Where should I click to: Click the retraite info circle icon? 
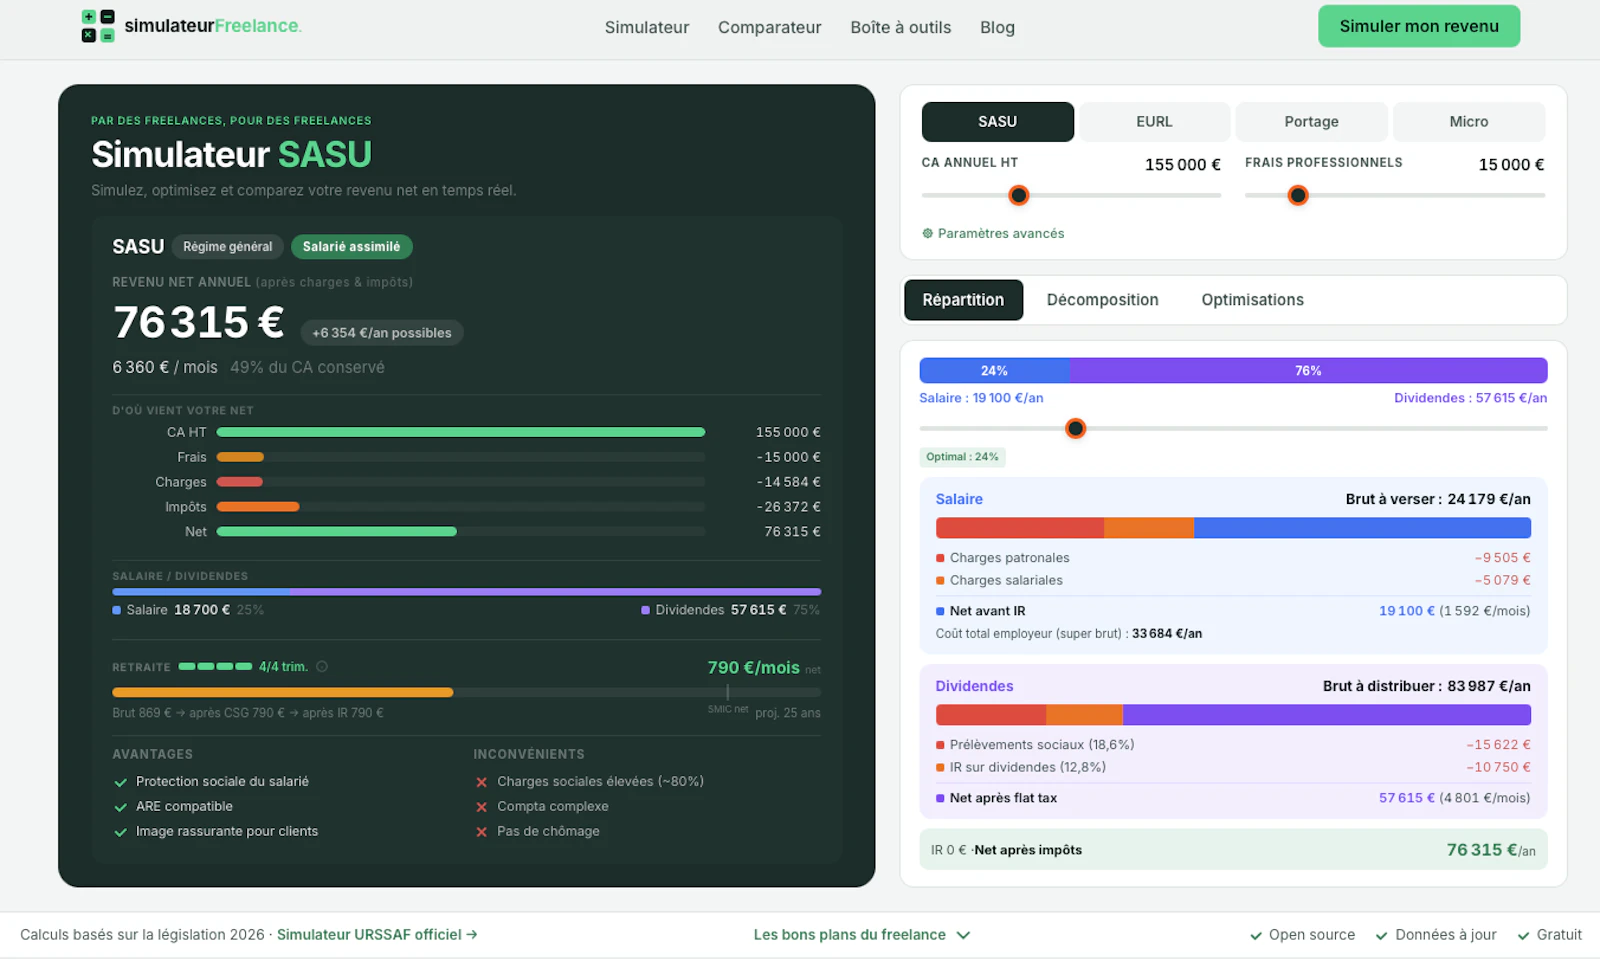pyautogui.click(x=322, y=666)
